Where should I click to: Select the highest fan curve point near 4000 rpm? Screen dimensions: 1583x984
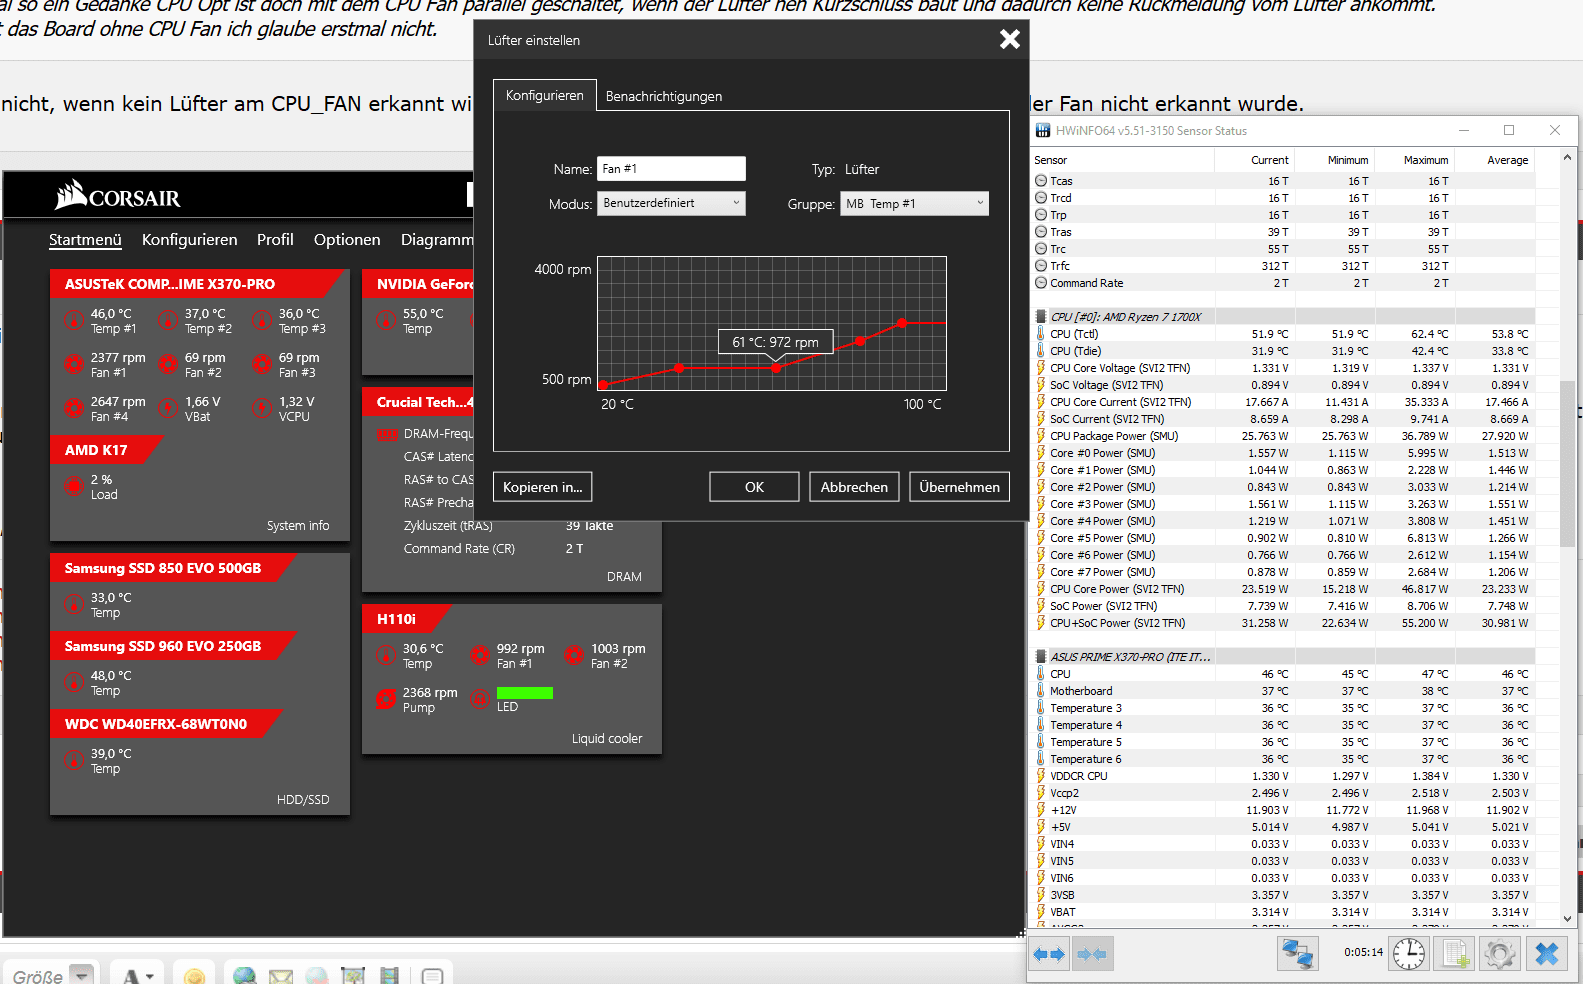coord(902,322)
